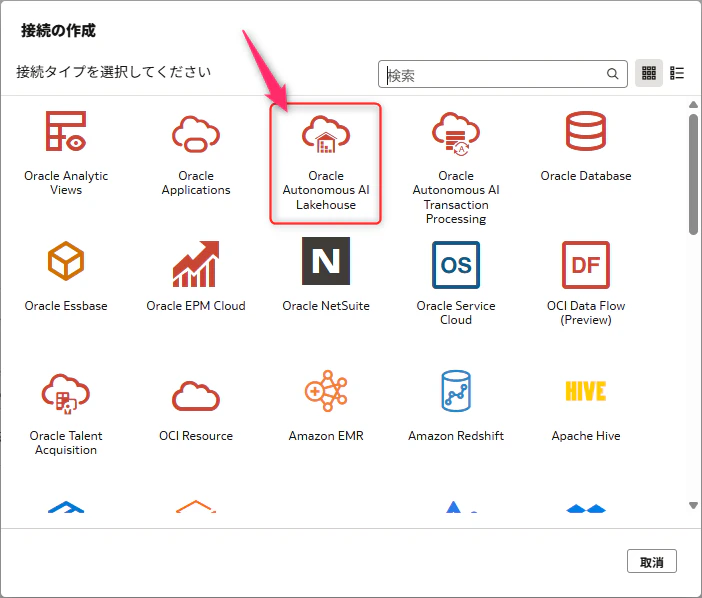Viewport: 702px width, 598px height.
Task: Select the Amazon EMR icon
Action: click(326, 391)
